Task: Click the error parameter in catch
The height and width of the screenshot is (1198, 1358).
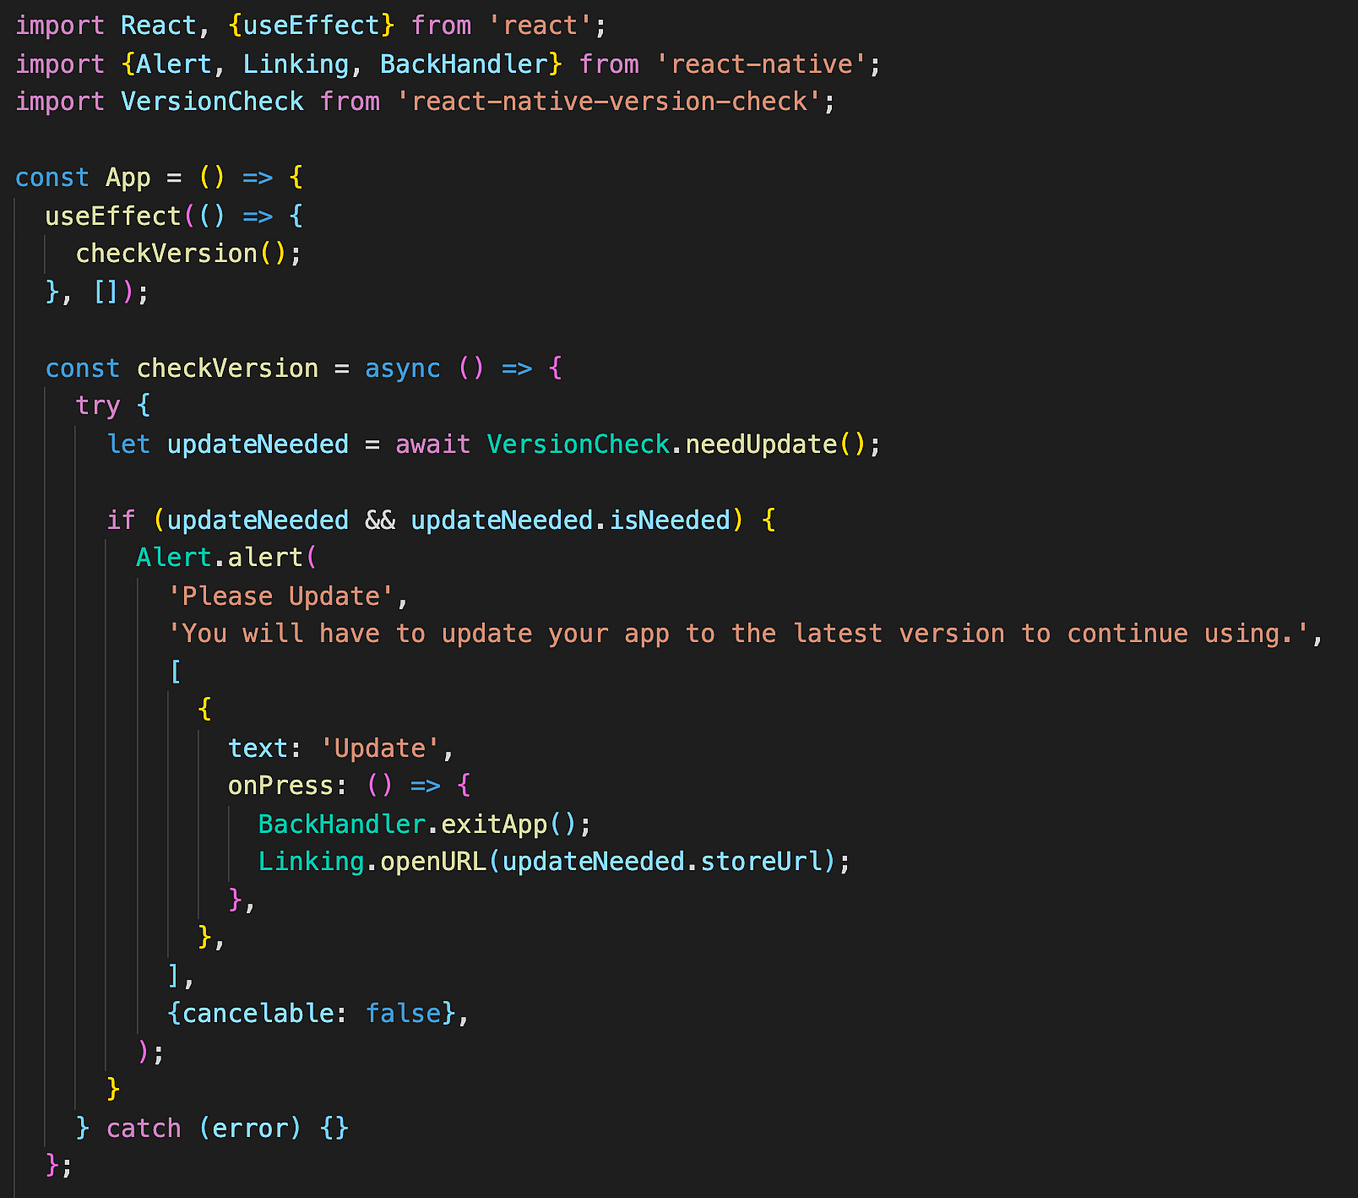Action: click(x=250, y=1128)
